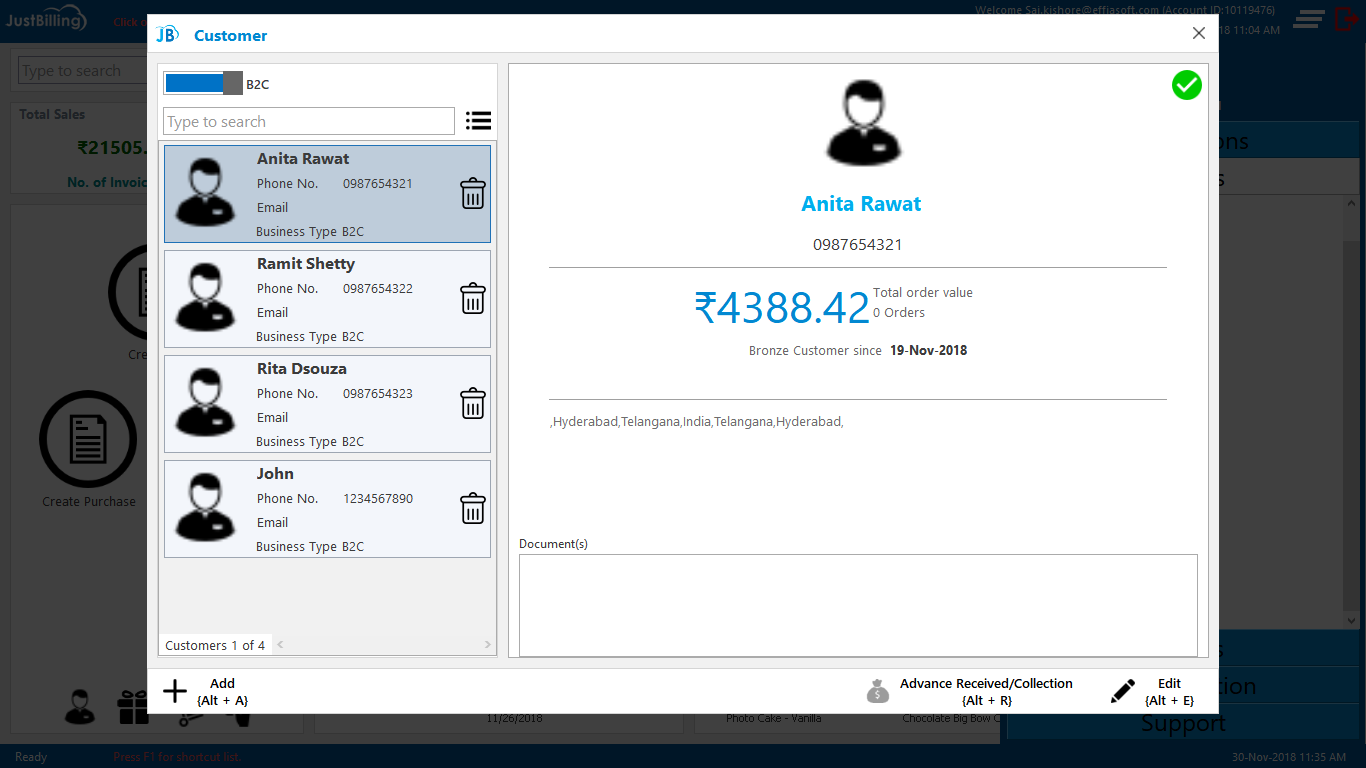The width and height of the screenshot is (1366, 768).
Task: Delete the Anita Rawat customer record
Action: [473, 193]
